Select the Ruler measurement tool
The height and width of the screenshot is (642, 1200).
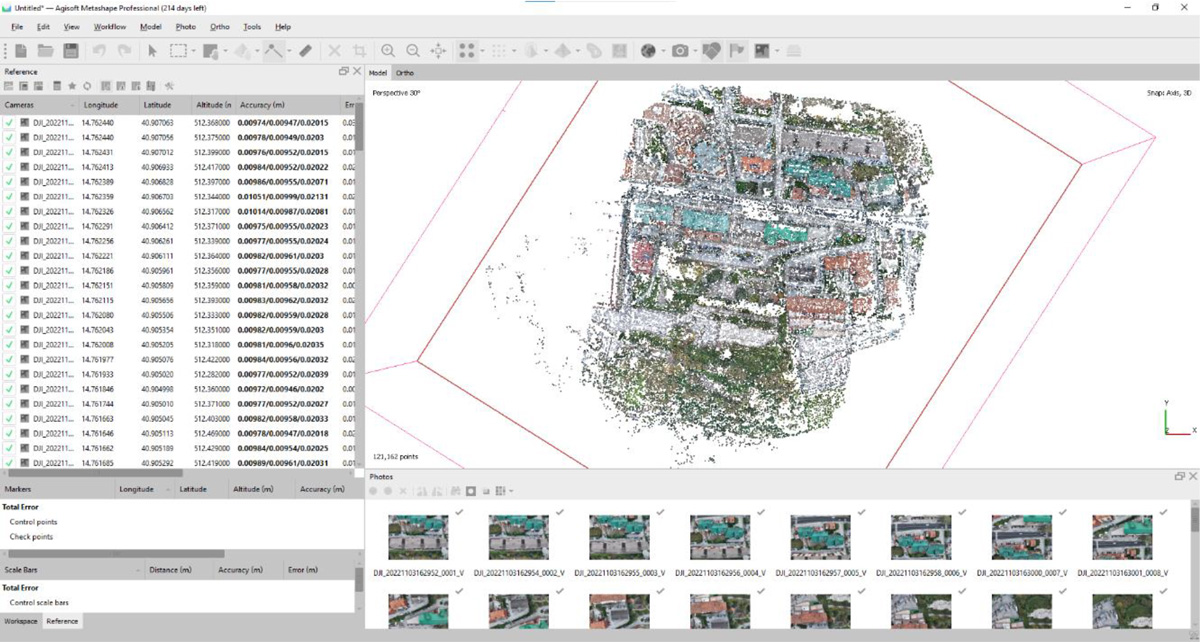point(306,50)
